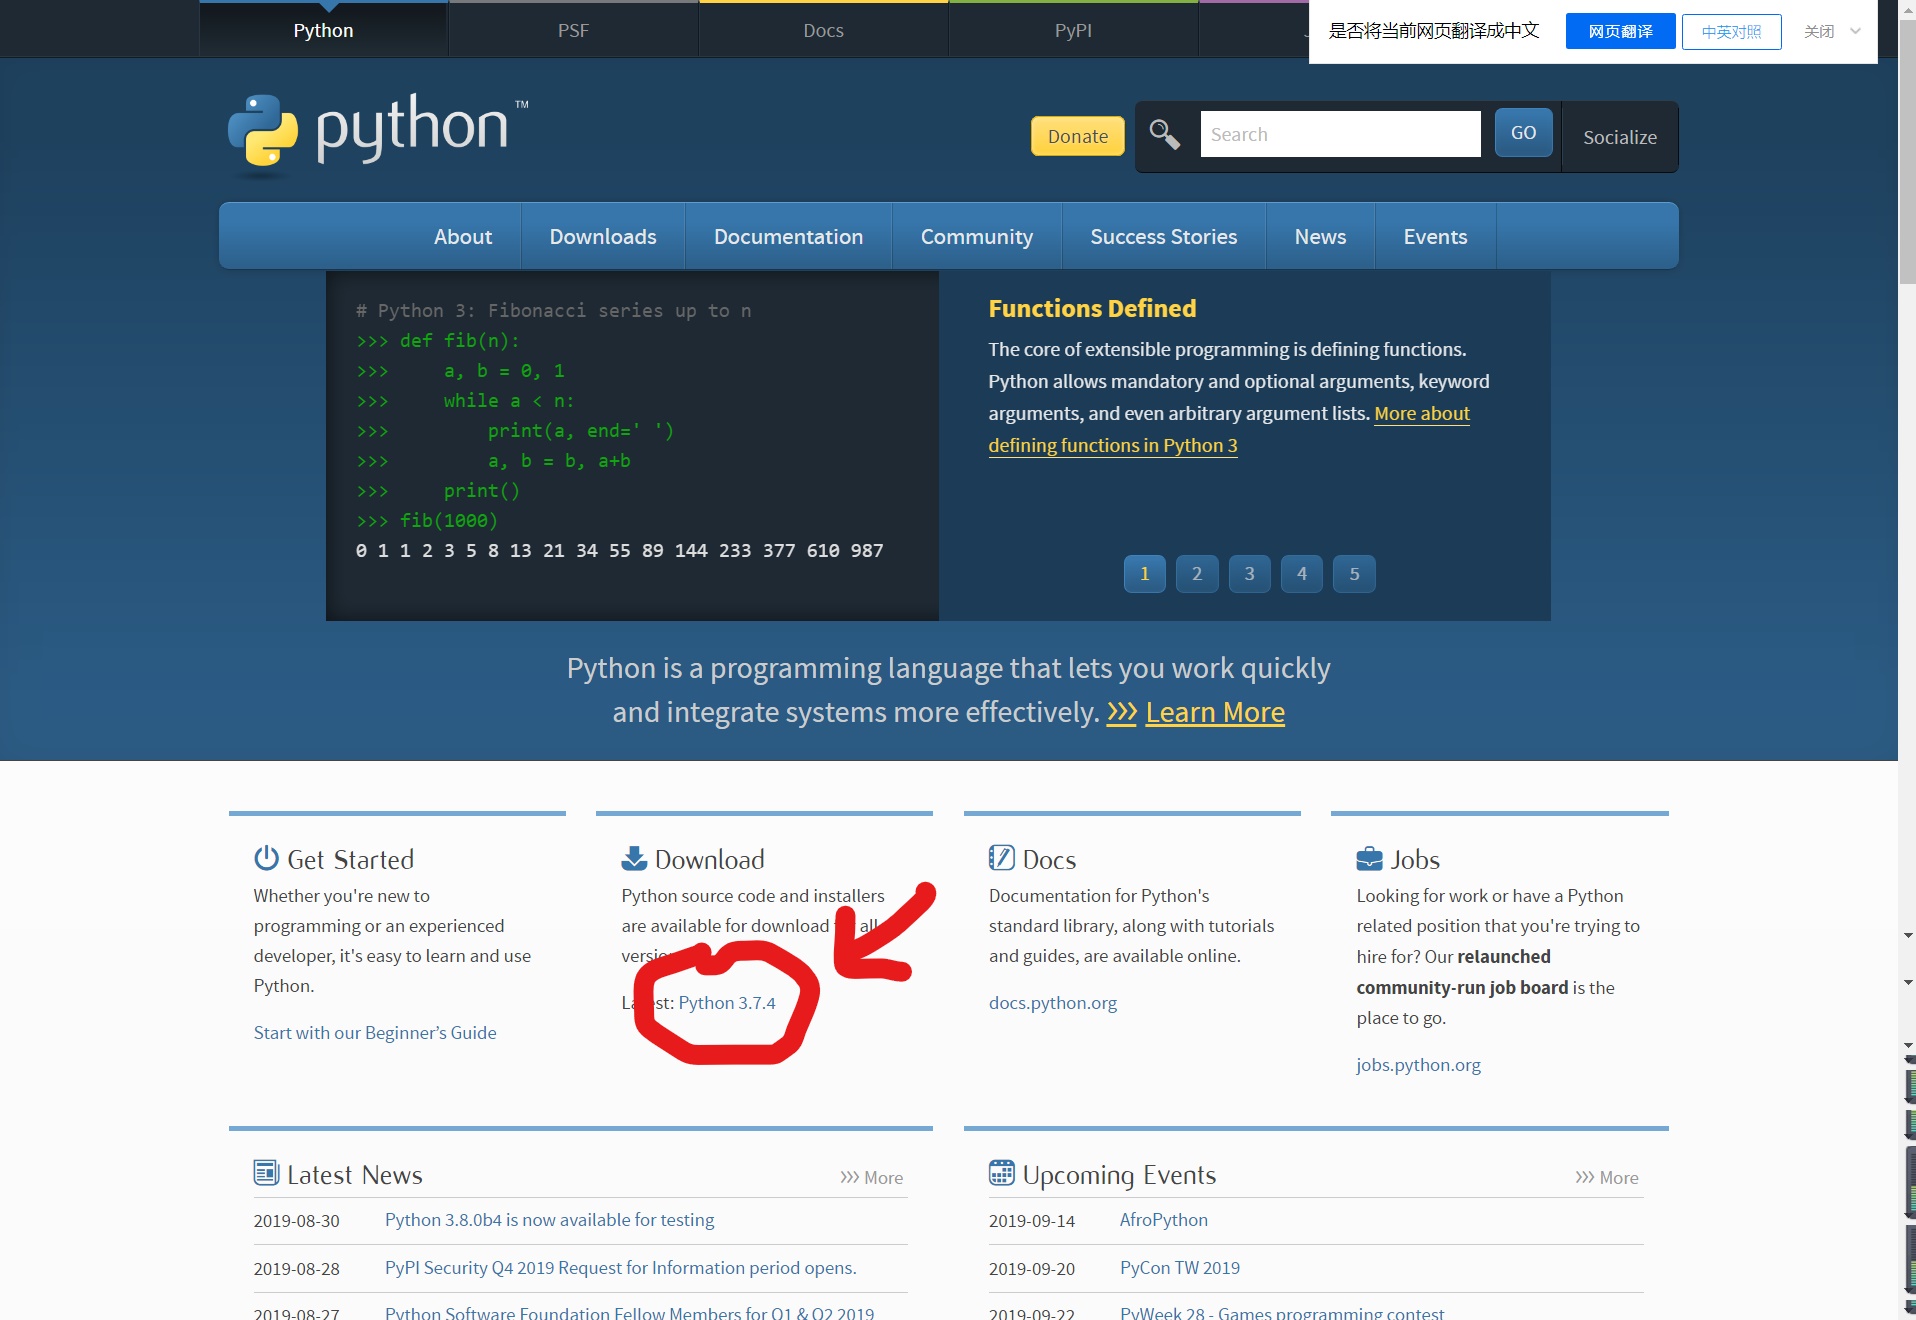This screenshot has width=1916, height=1320.
Task: Click the Learn More link
Action: 1215,712
